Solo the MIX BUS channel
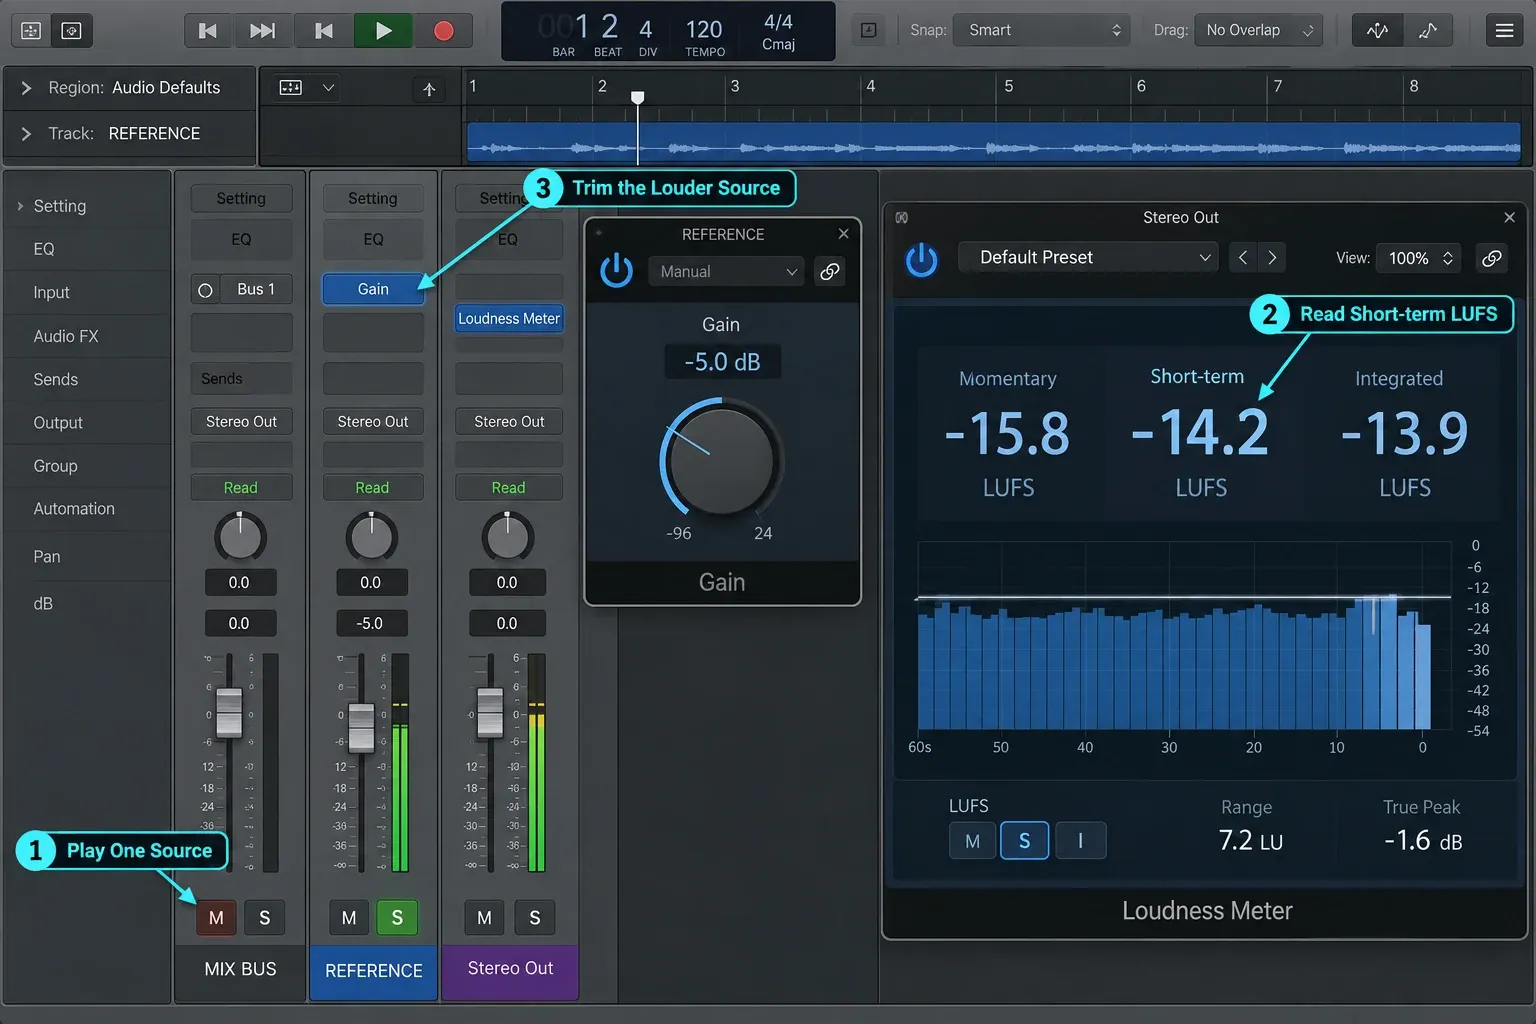1536x1024 pixels. pos(265,918)
